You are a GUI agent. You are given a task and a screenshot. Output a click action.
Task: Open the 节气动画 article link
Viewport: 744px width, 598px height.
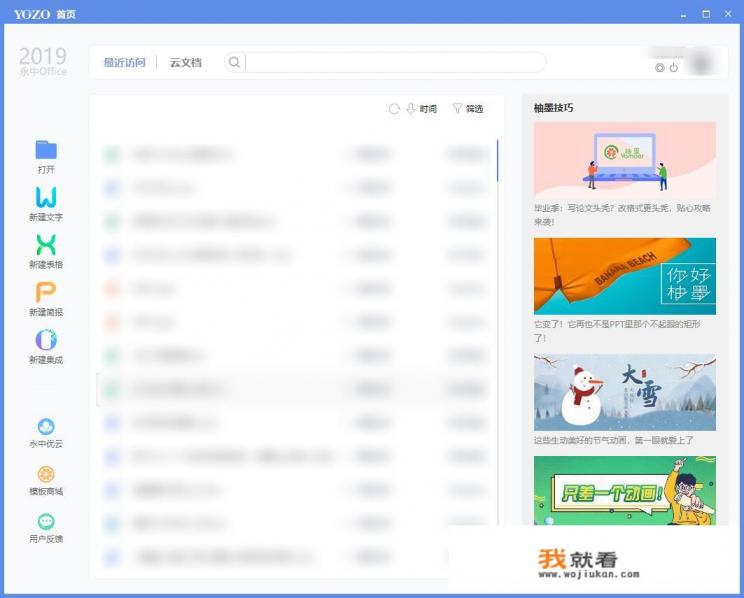pos(614,440)
